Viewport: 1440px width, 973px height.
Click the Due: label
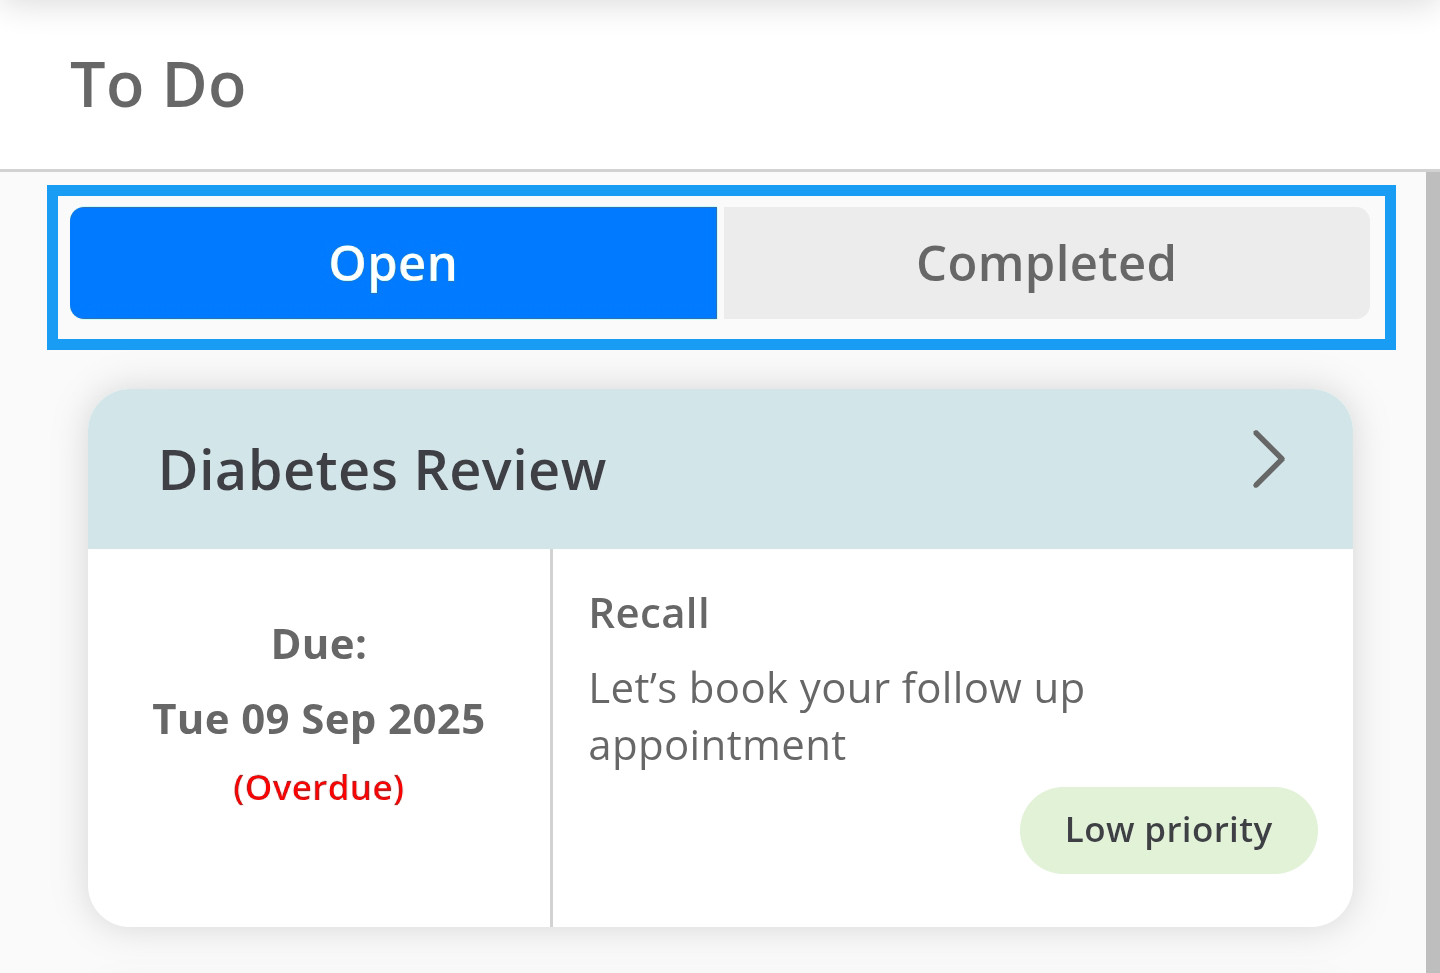(x=319, y=645)
